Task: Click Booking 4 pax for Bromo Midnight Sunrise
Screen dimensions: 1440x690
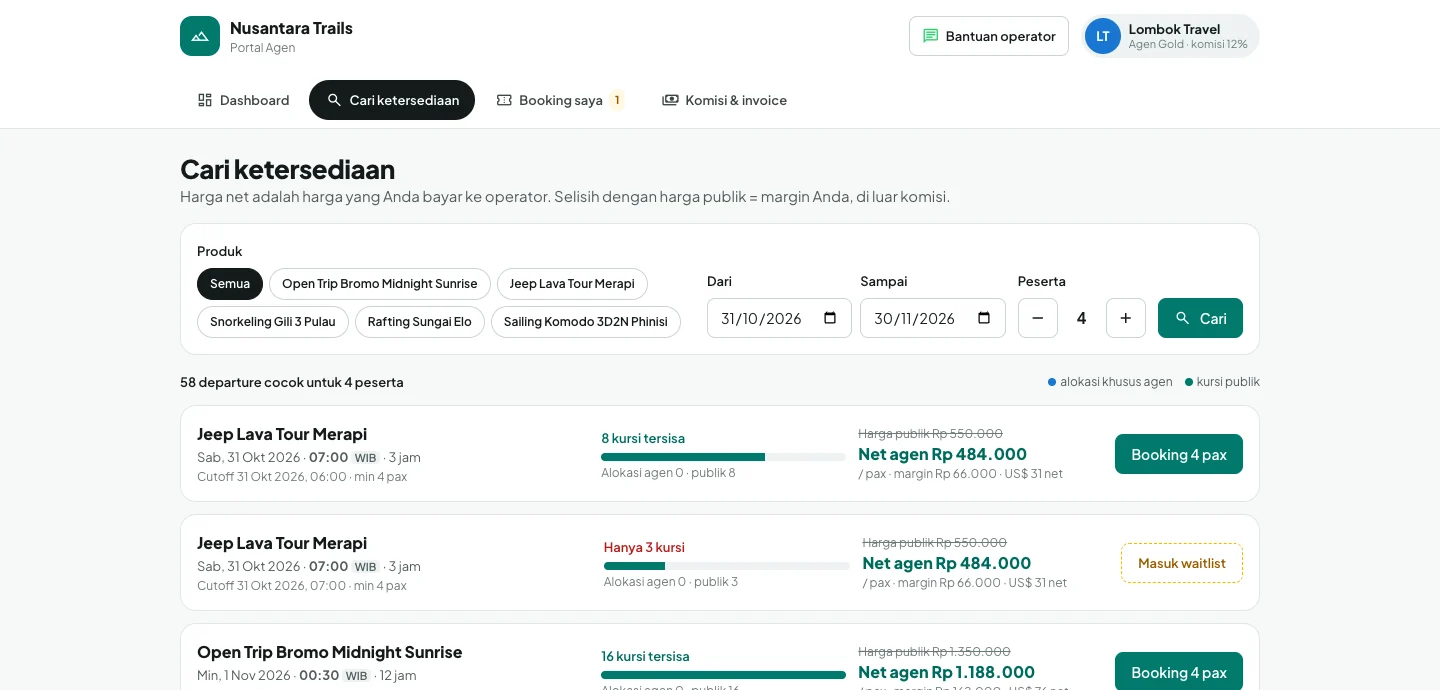Action: pos(1179,672)
